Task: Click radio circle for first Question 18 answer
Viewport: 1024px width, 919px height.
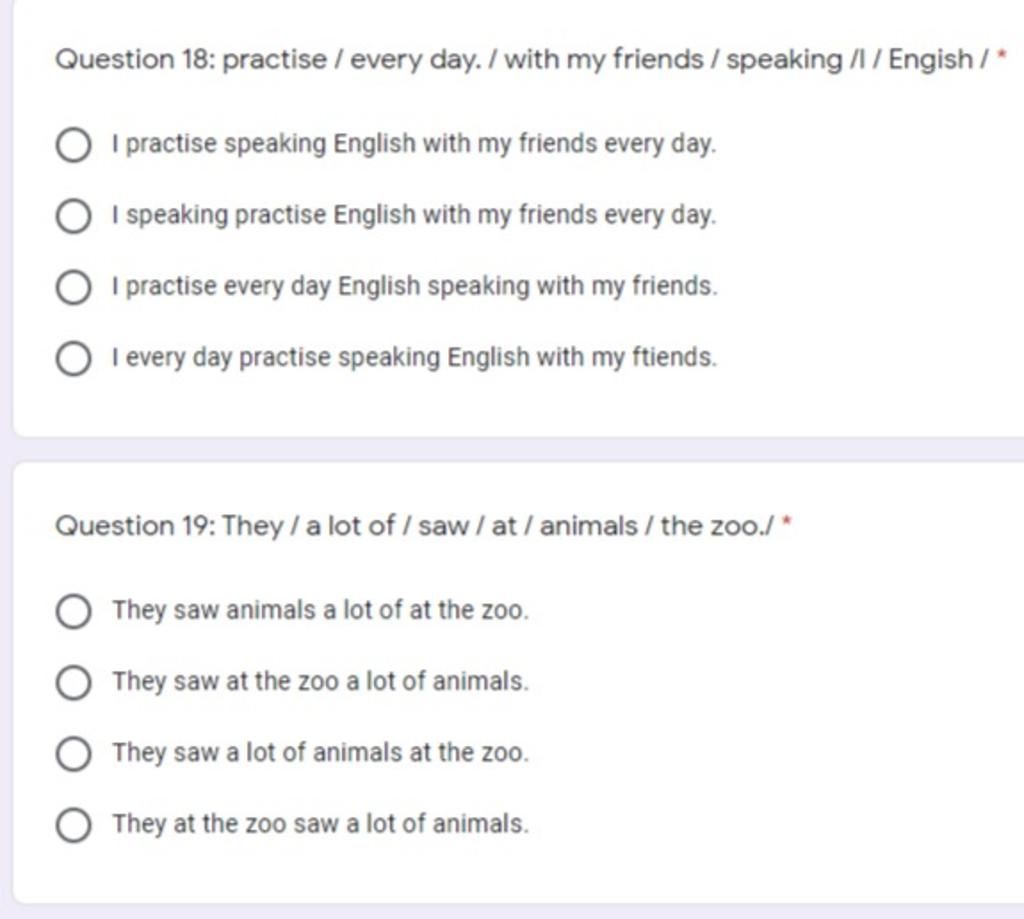Action: pos(73,145)
